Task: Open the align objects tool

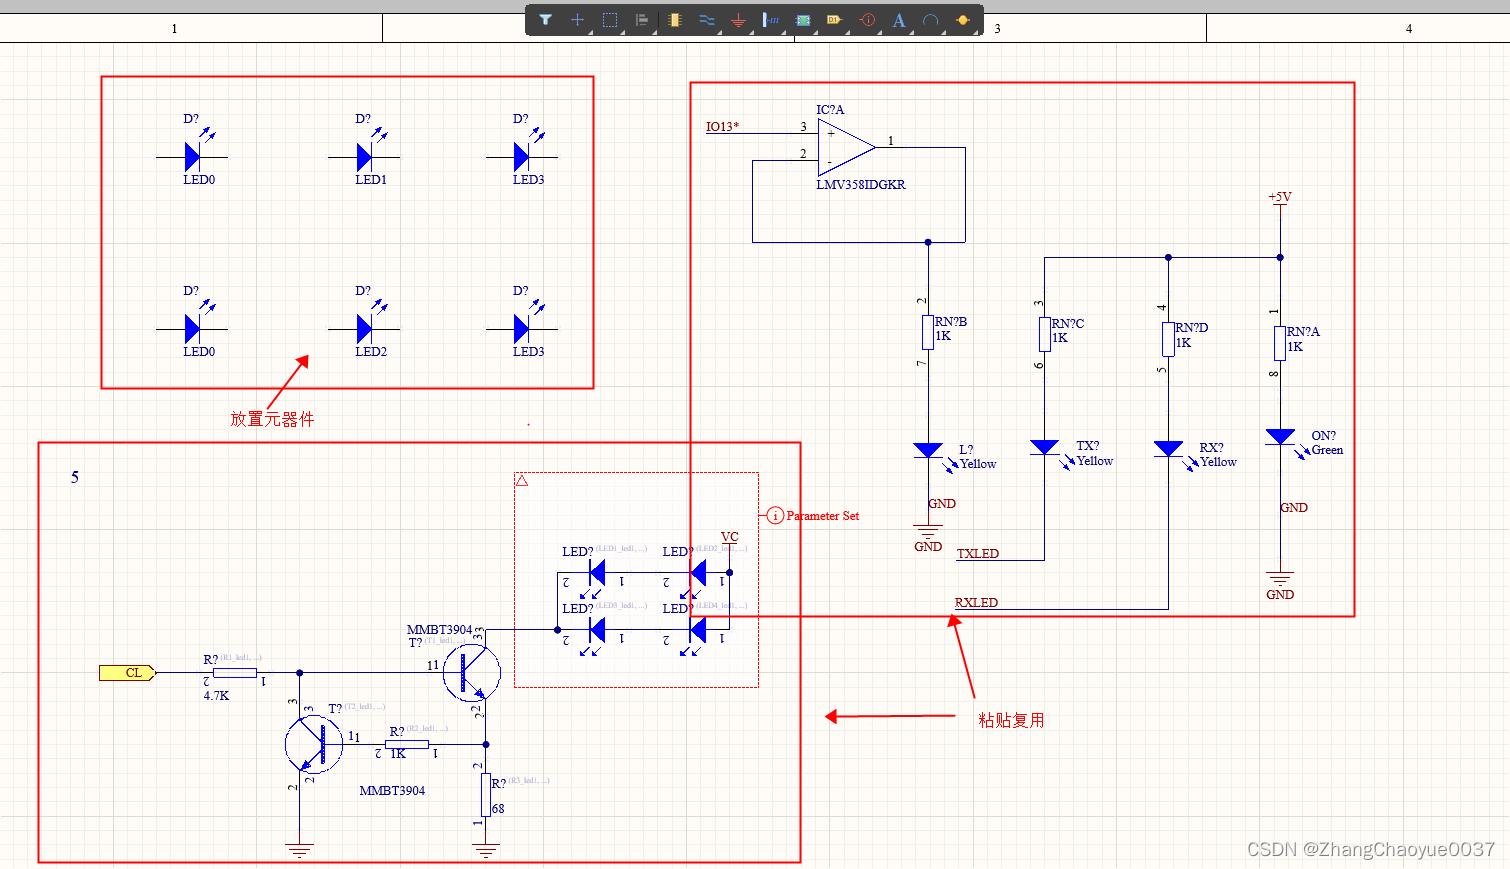Action: click(x=642, y=20)
